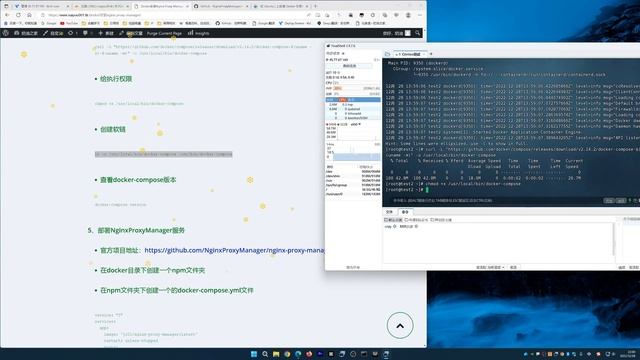The height and width of the screenshot is (360, 640).
Task: Open the dropdown at command panel bottom
Action: click(490, 267)
